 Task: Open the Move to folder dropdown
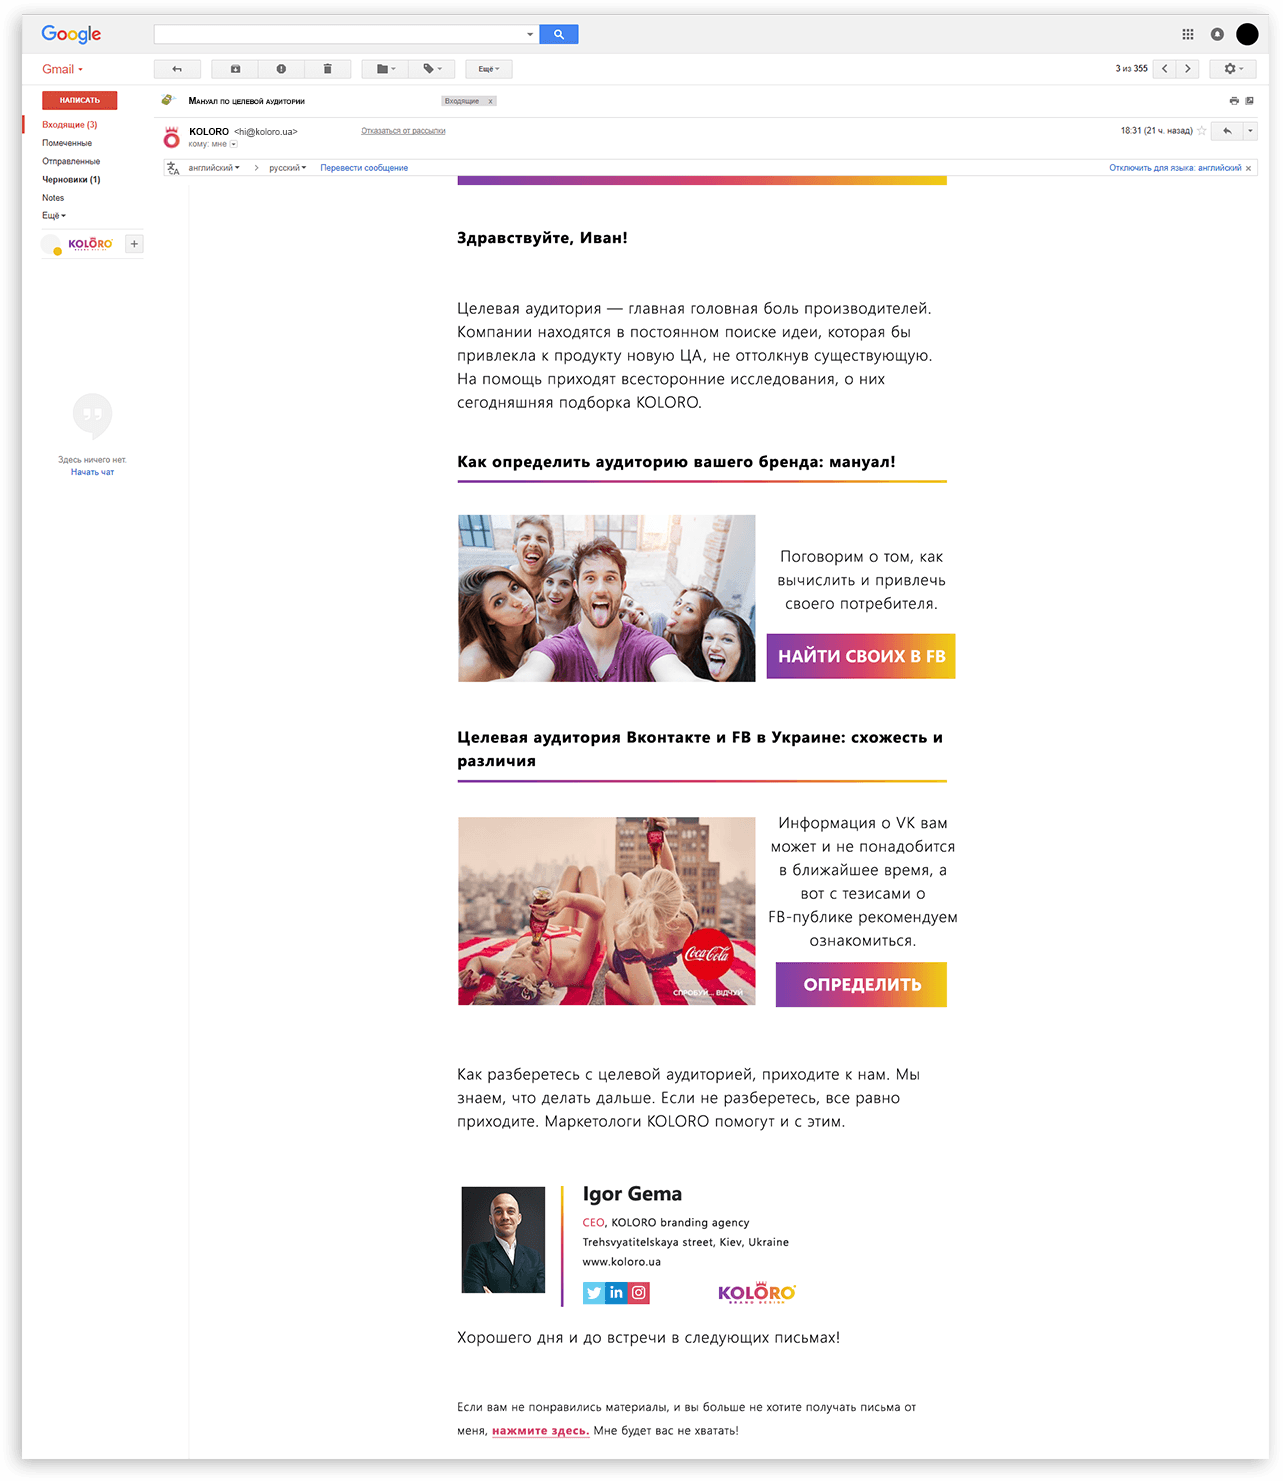tap(386, 69)
